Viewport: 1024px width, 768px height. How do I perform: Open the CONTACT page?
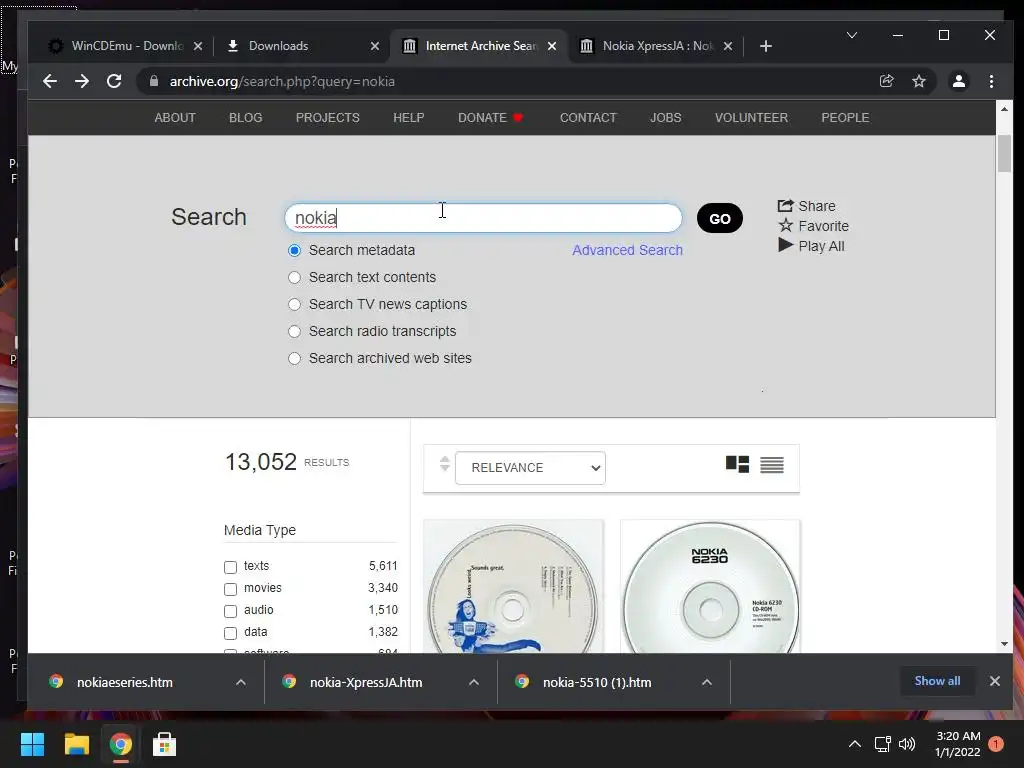588,118
